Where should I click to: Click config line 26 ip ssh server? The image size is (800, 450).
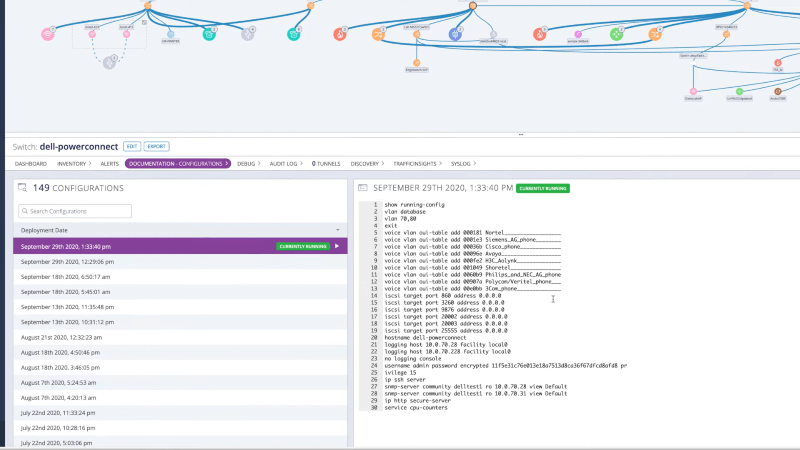[x=405, y=380]
